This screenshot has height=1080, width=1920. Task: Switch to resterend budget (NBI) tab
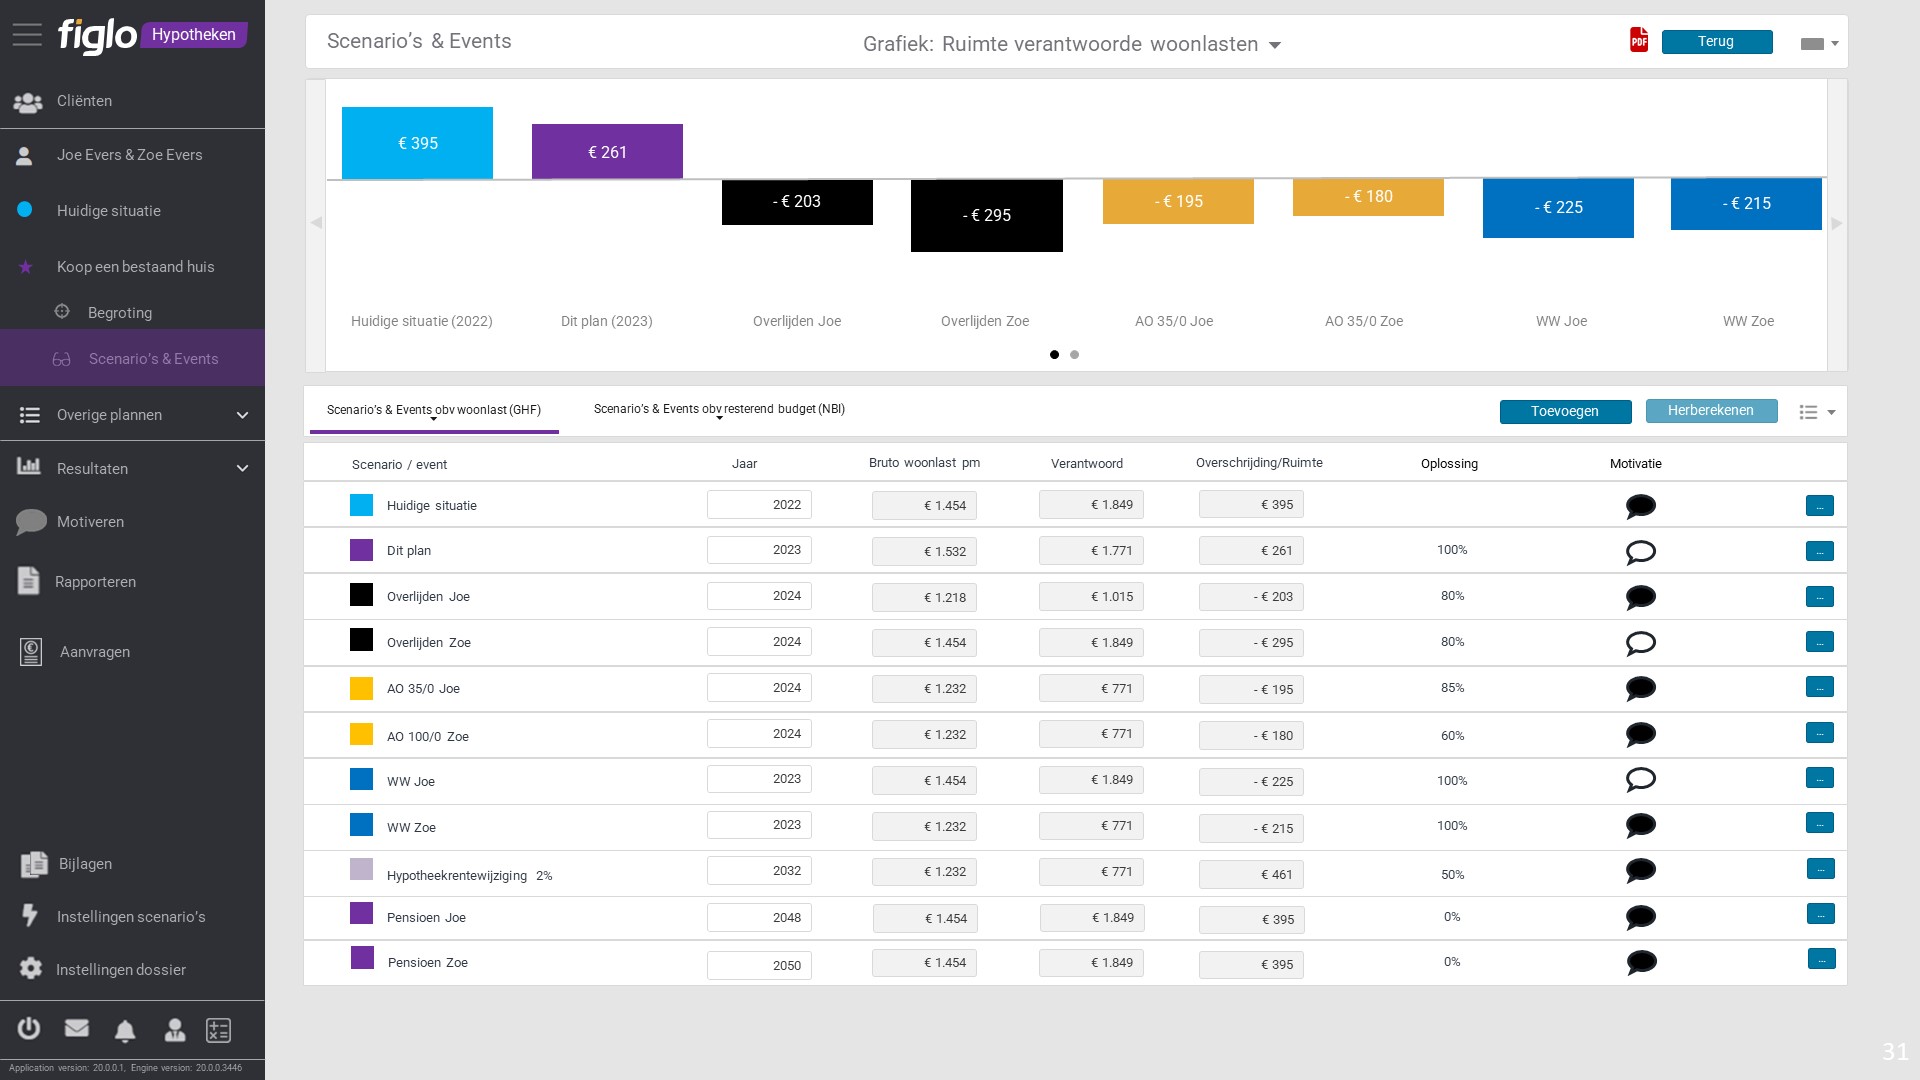tap(719, 409)
